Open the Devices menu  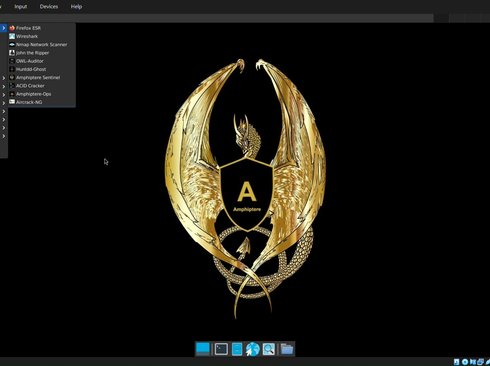pos(49,7)
